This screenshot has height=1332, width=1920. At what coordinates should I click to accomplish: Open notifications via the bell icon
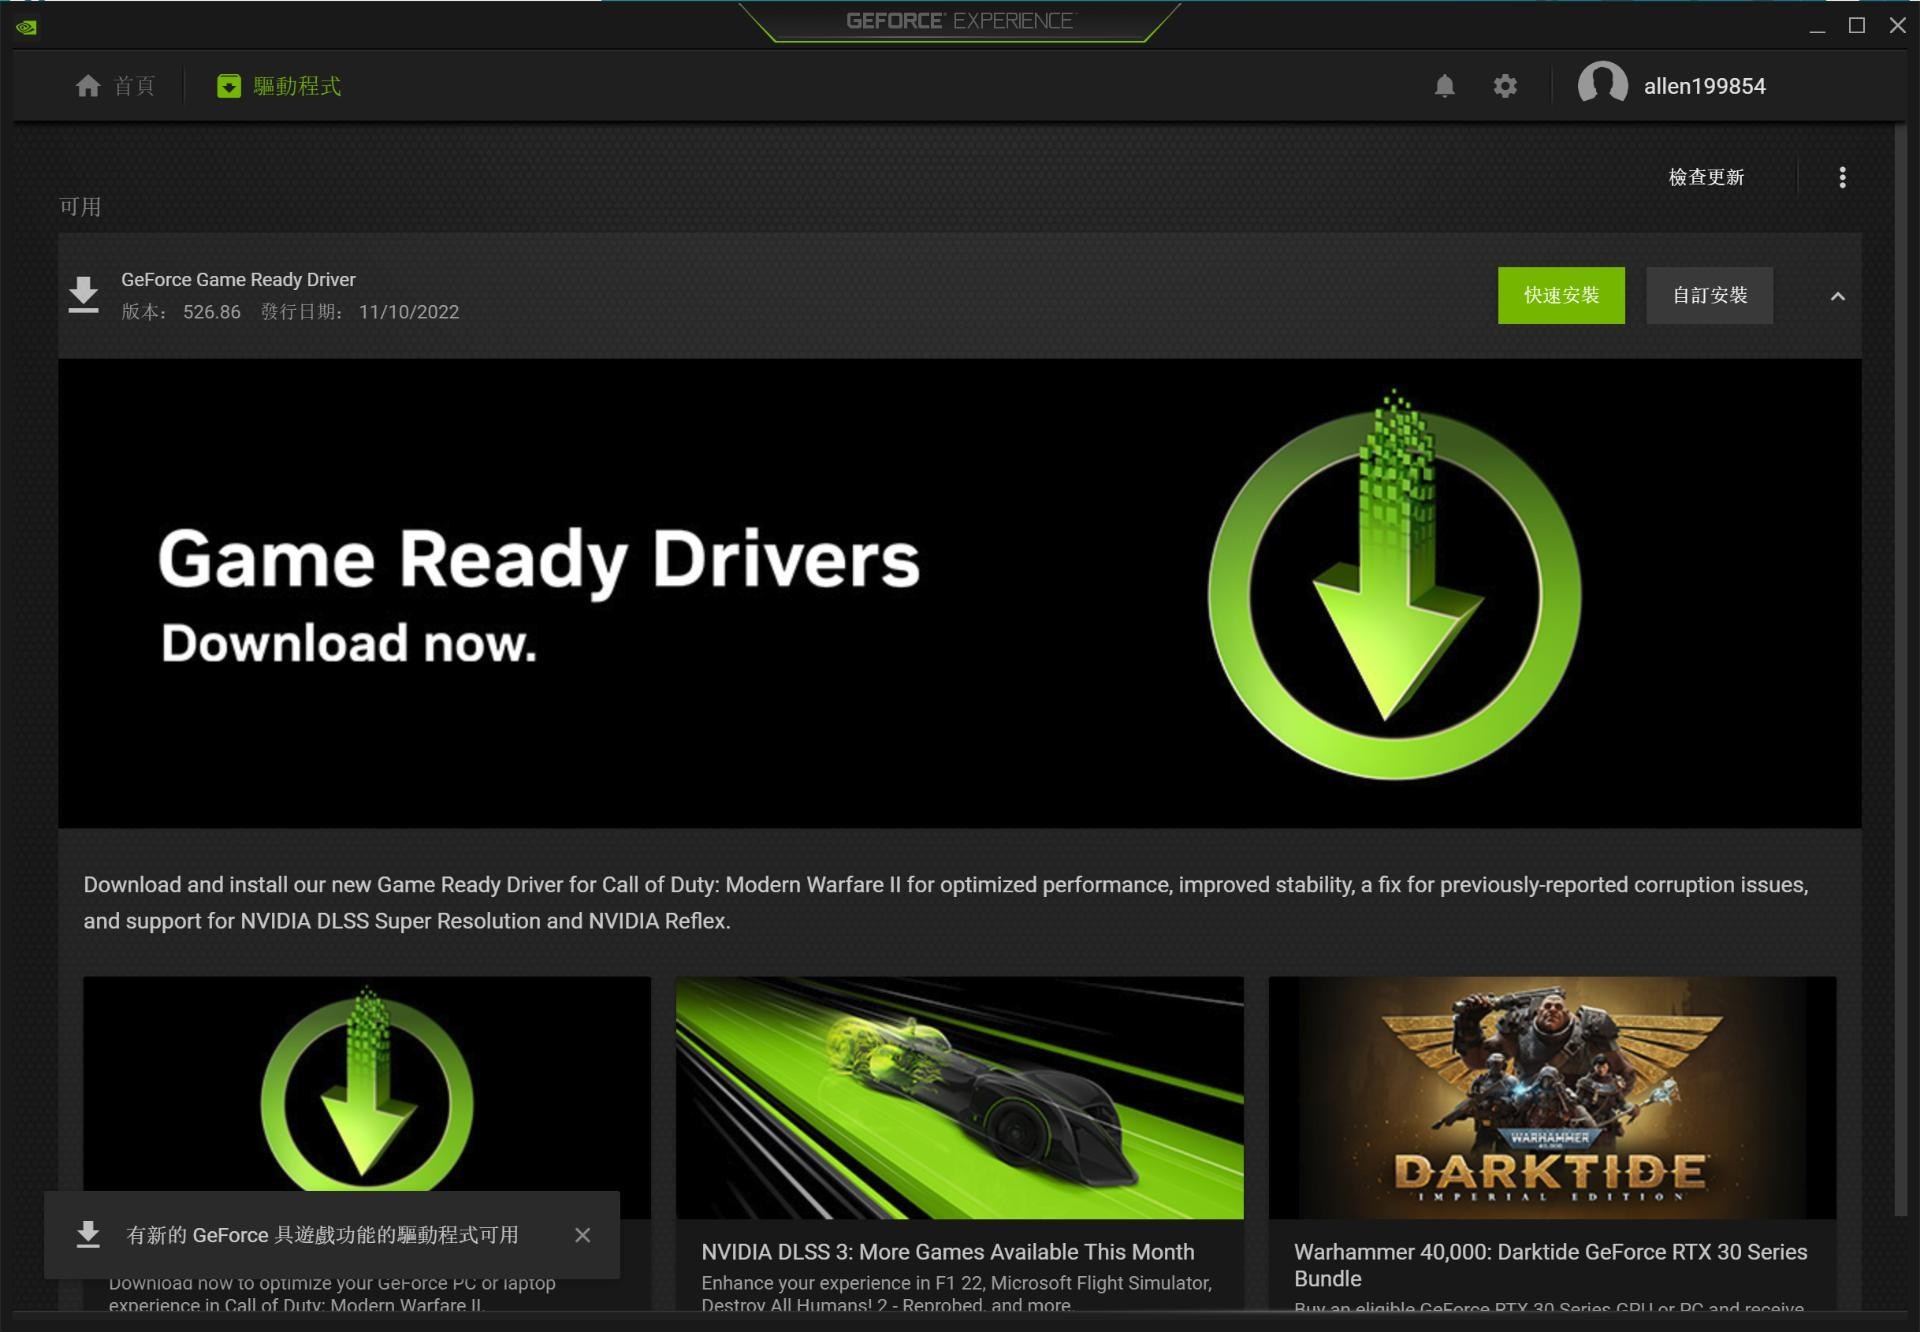pyautogui.click(x=1444, y=86)
